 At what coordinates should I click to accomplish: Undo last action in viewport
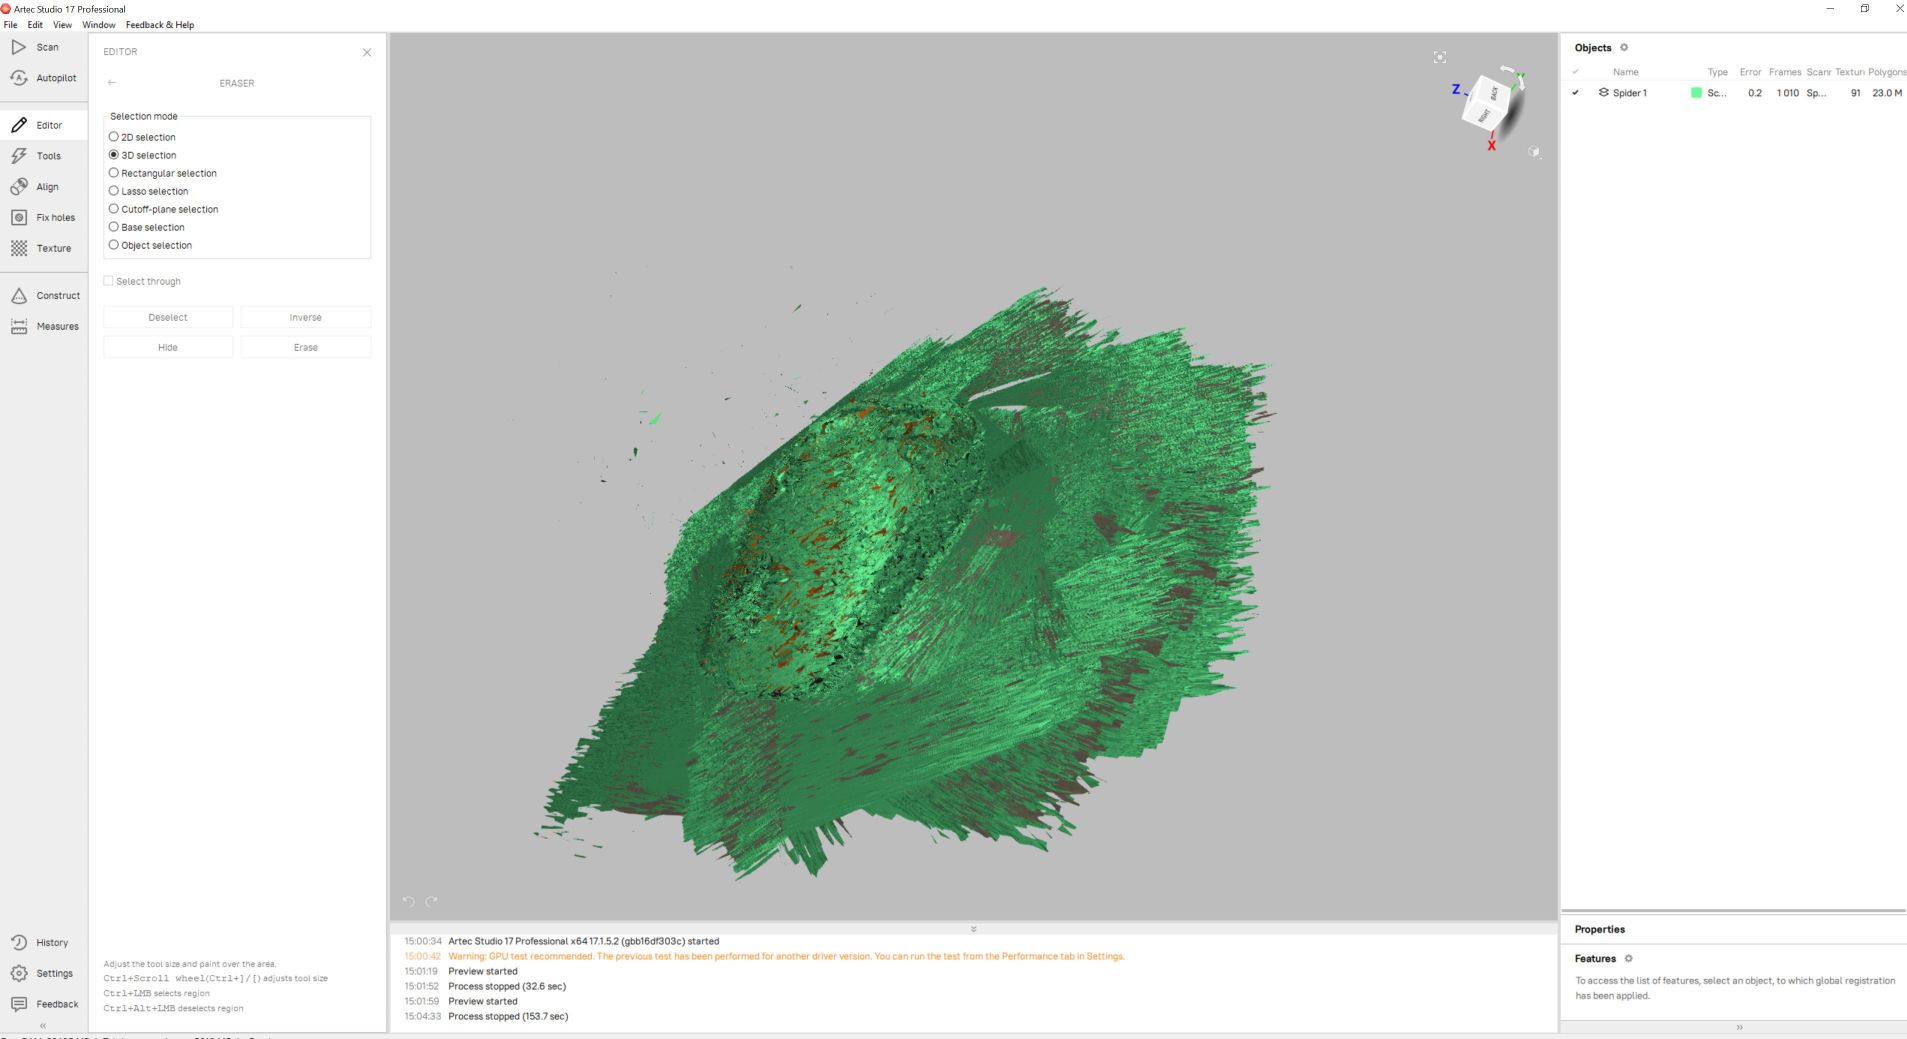point(408,902)
